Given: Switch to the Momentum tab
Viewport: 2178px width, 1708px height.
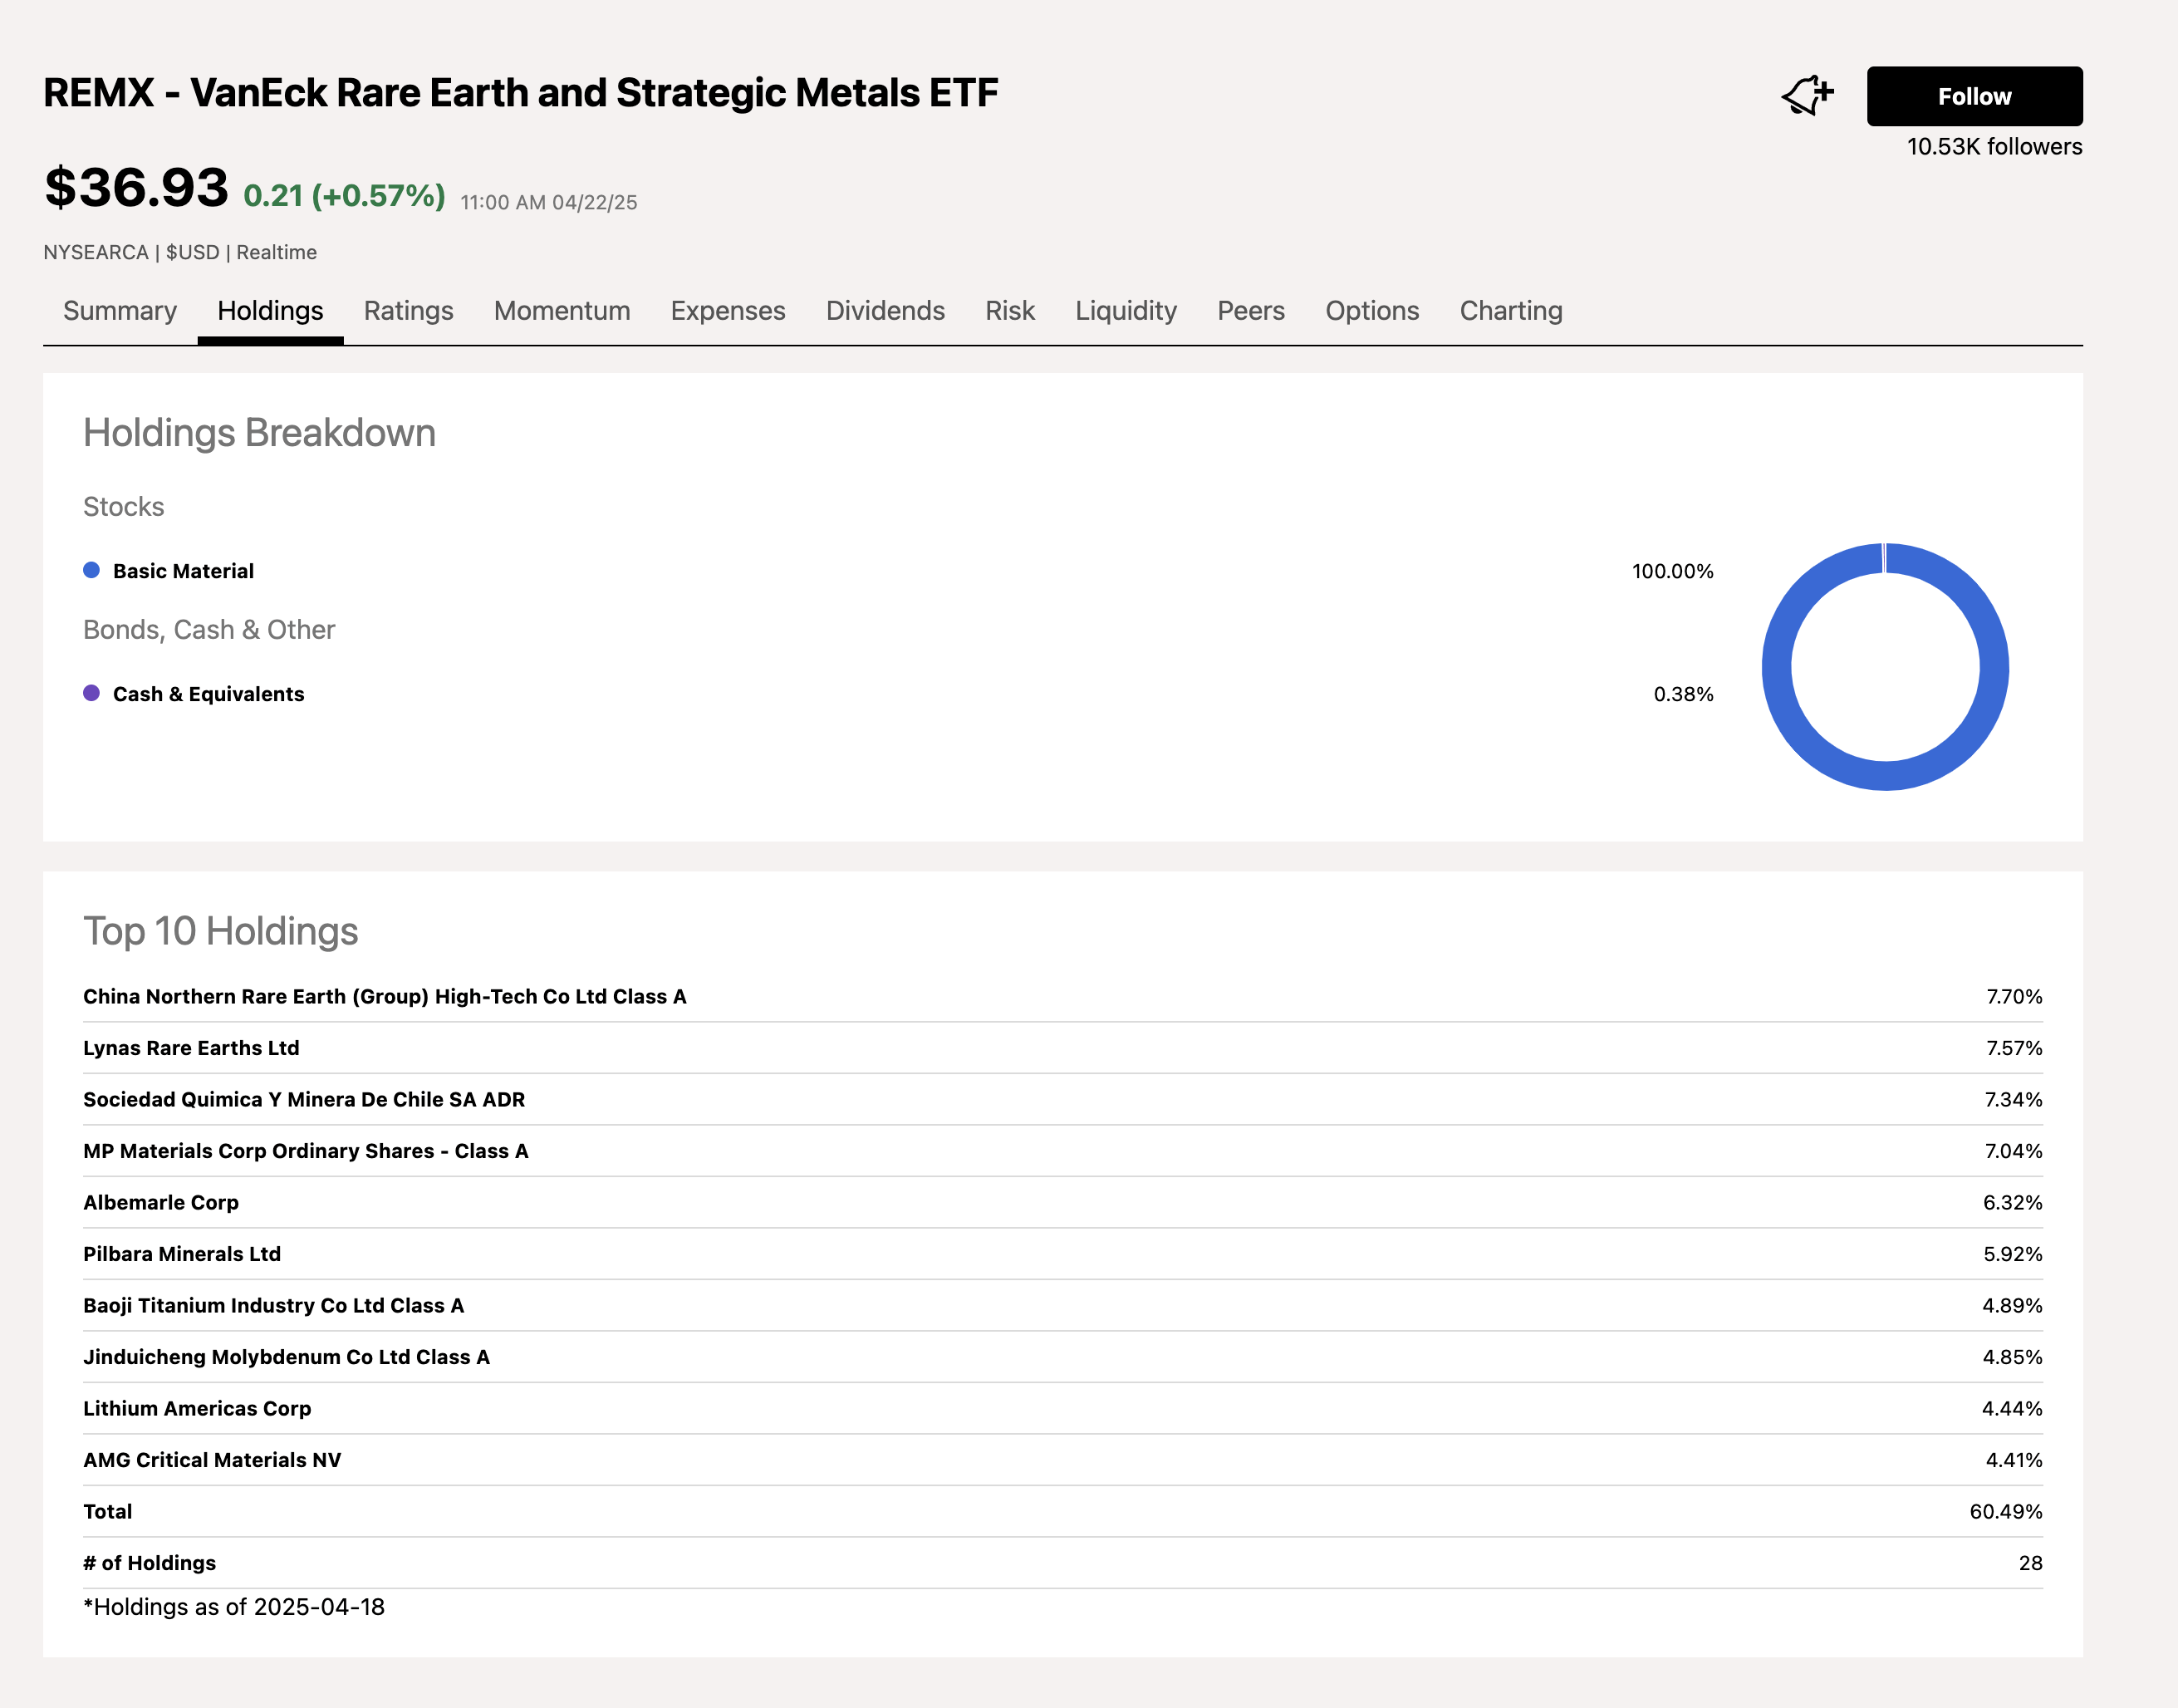Looking at the screenshot, I should pyautogui.click(x=561, y=311).
